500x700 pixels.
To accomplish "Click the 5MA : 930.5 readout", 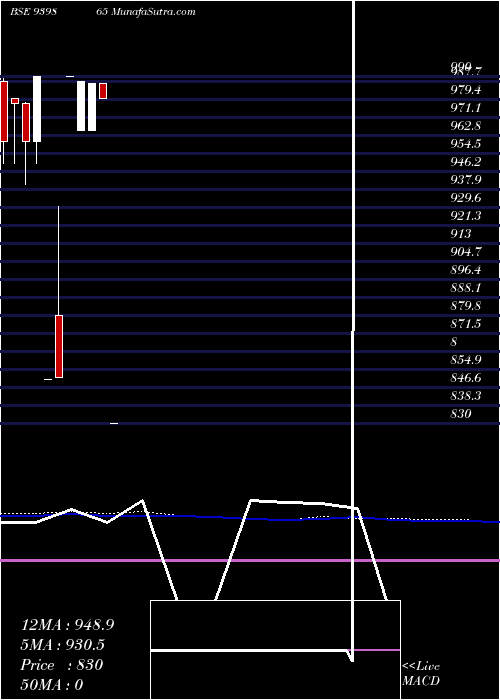I will (62, 645).
